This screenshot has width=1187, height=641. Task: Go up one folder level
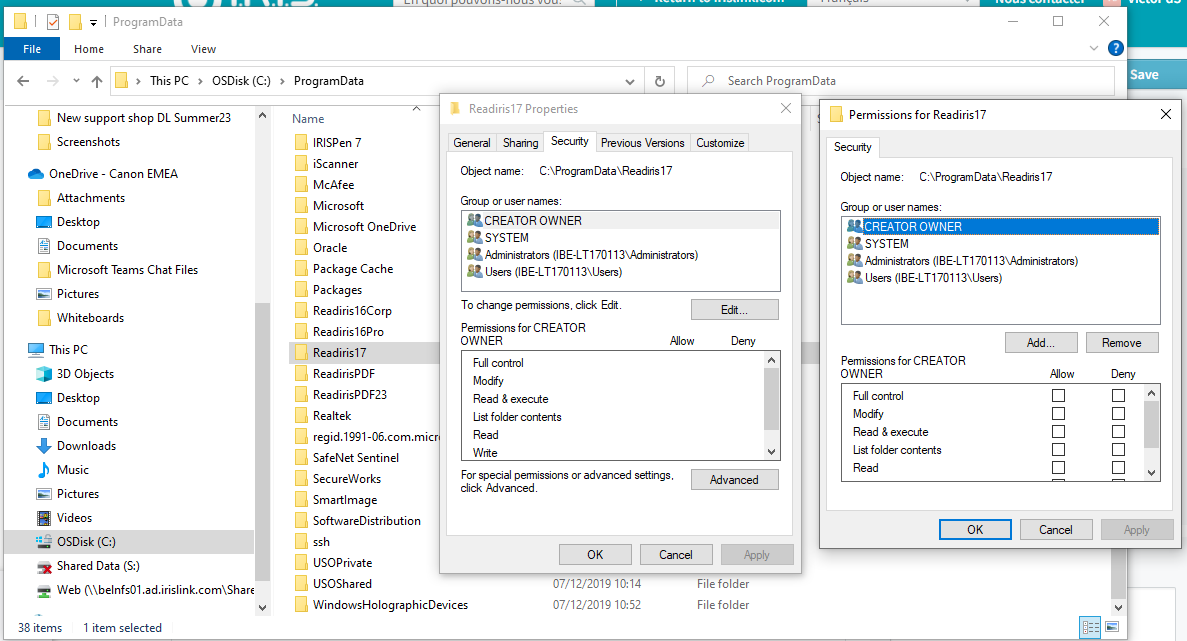(97, 81)
